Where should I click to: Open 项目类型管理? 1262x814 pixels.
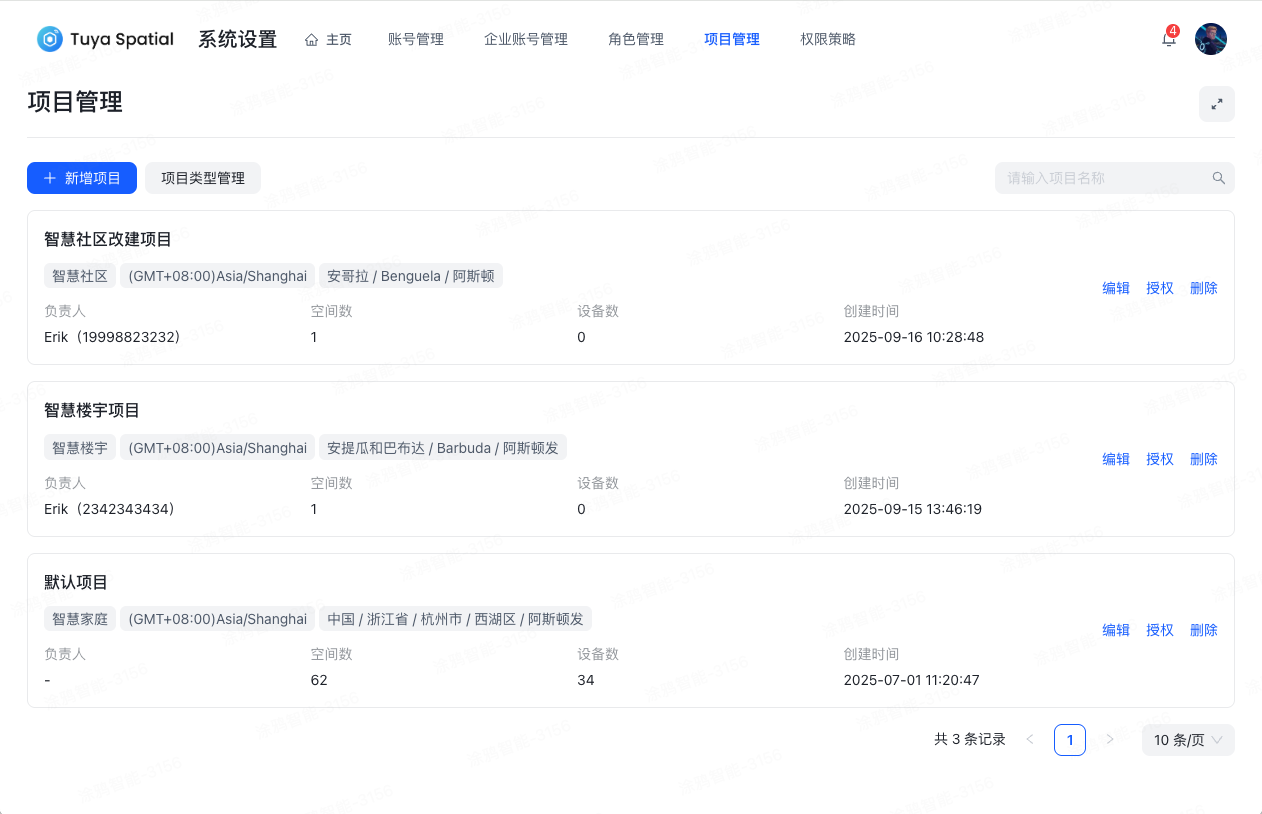point(203,178)
